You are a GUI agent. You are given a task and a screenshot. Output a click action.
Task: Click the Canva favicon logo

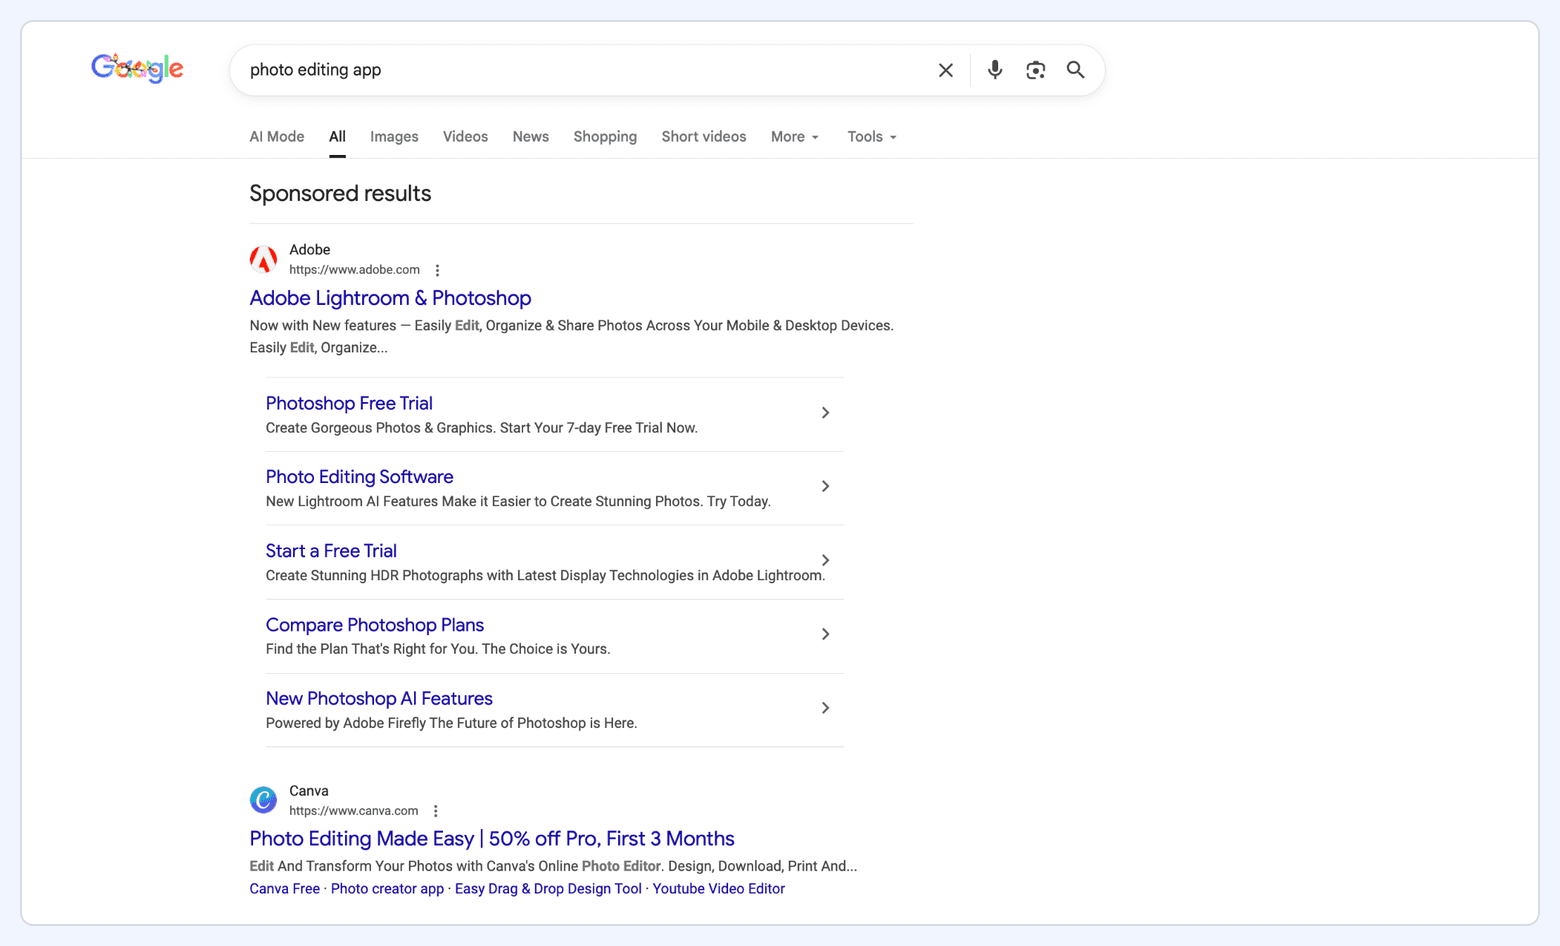click(263, 800)
